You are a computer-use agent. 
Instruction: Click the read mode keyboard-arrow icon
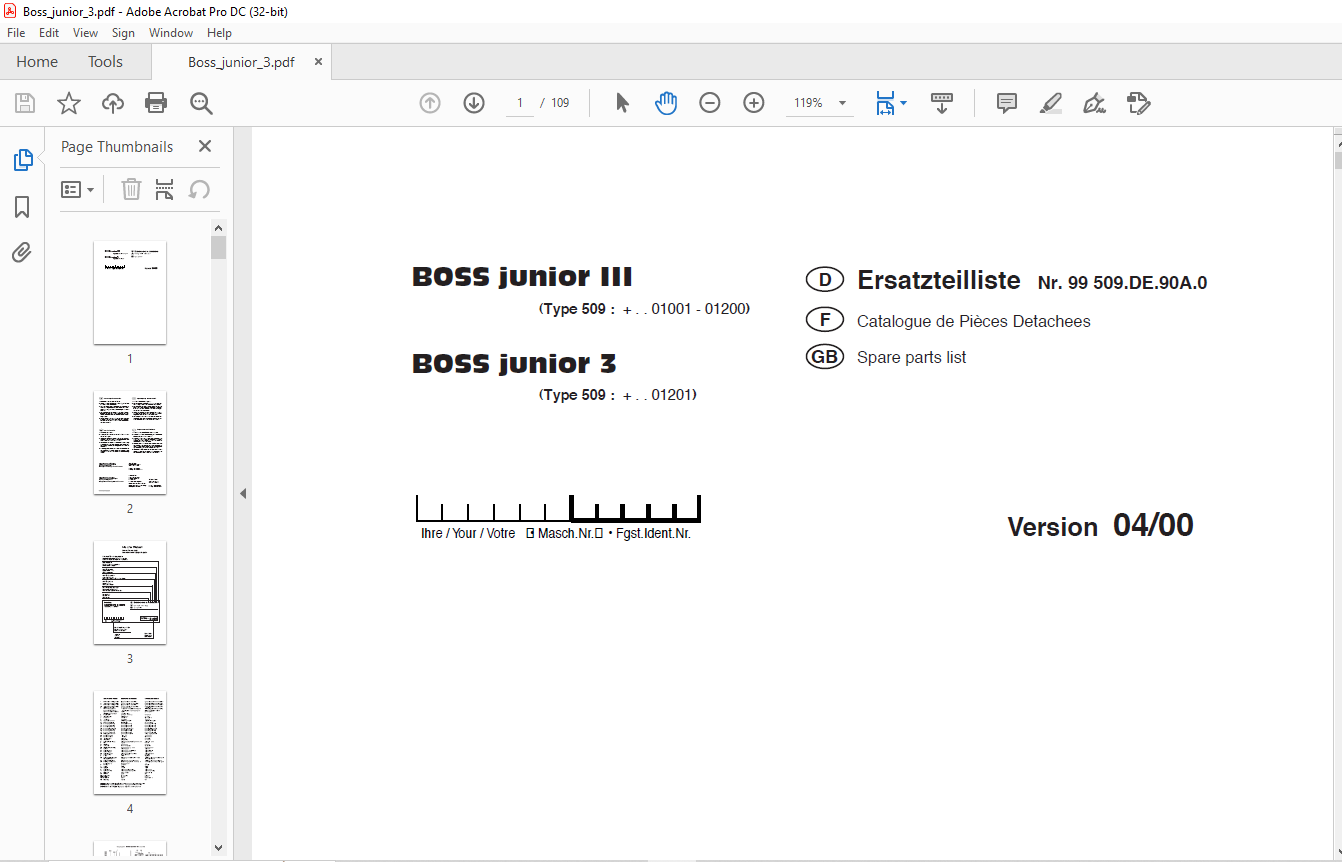(x=941, y=103)
